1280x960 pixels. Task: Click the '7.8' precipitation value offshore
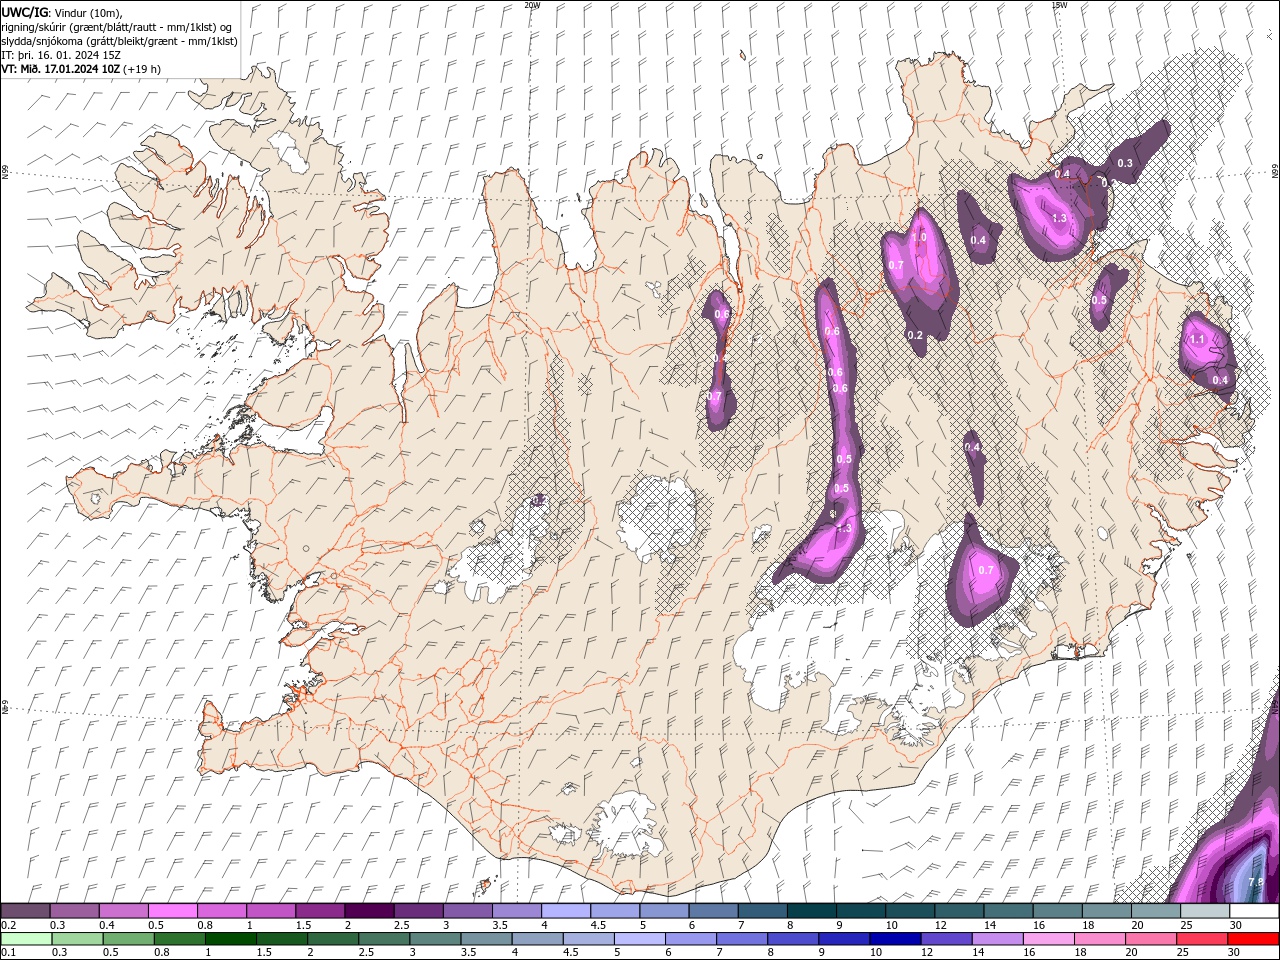pyautogui.click(x=1256, y=882)
